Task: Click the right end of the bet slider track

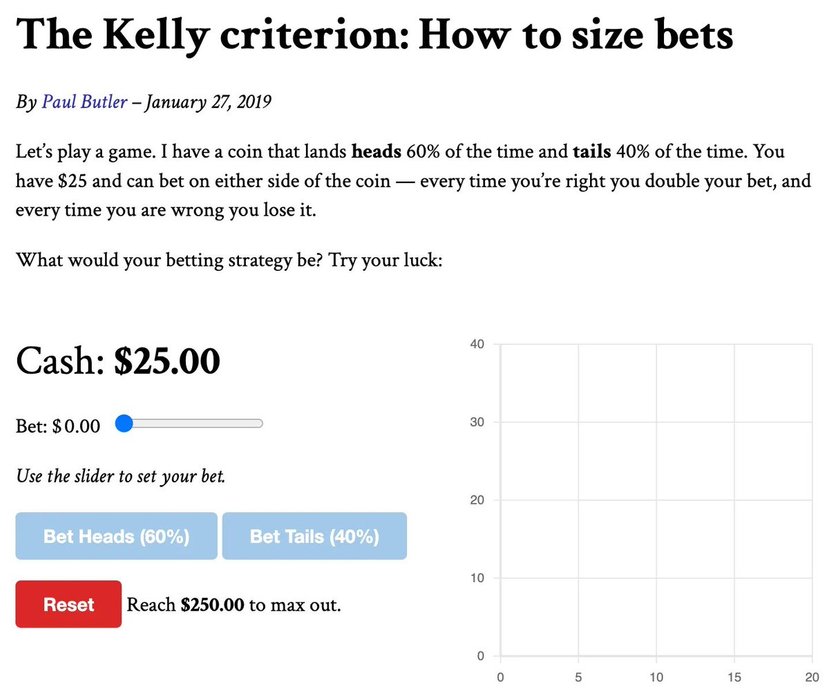Action: tap(259, 423)
